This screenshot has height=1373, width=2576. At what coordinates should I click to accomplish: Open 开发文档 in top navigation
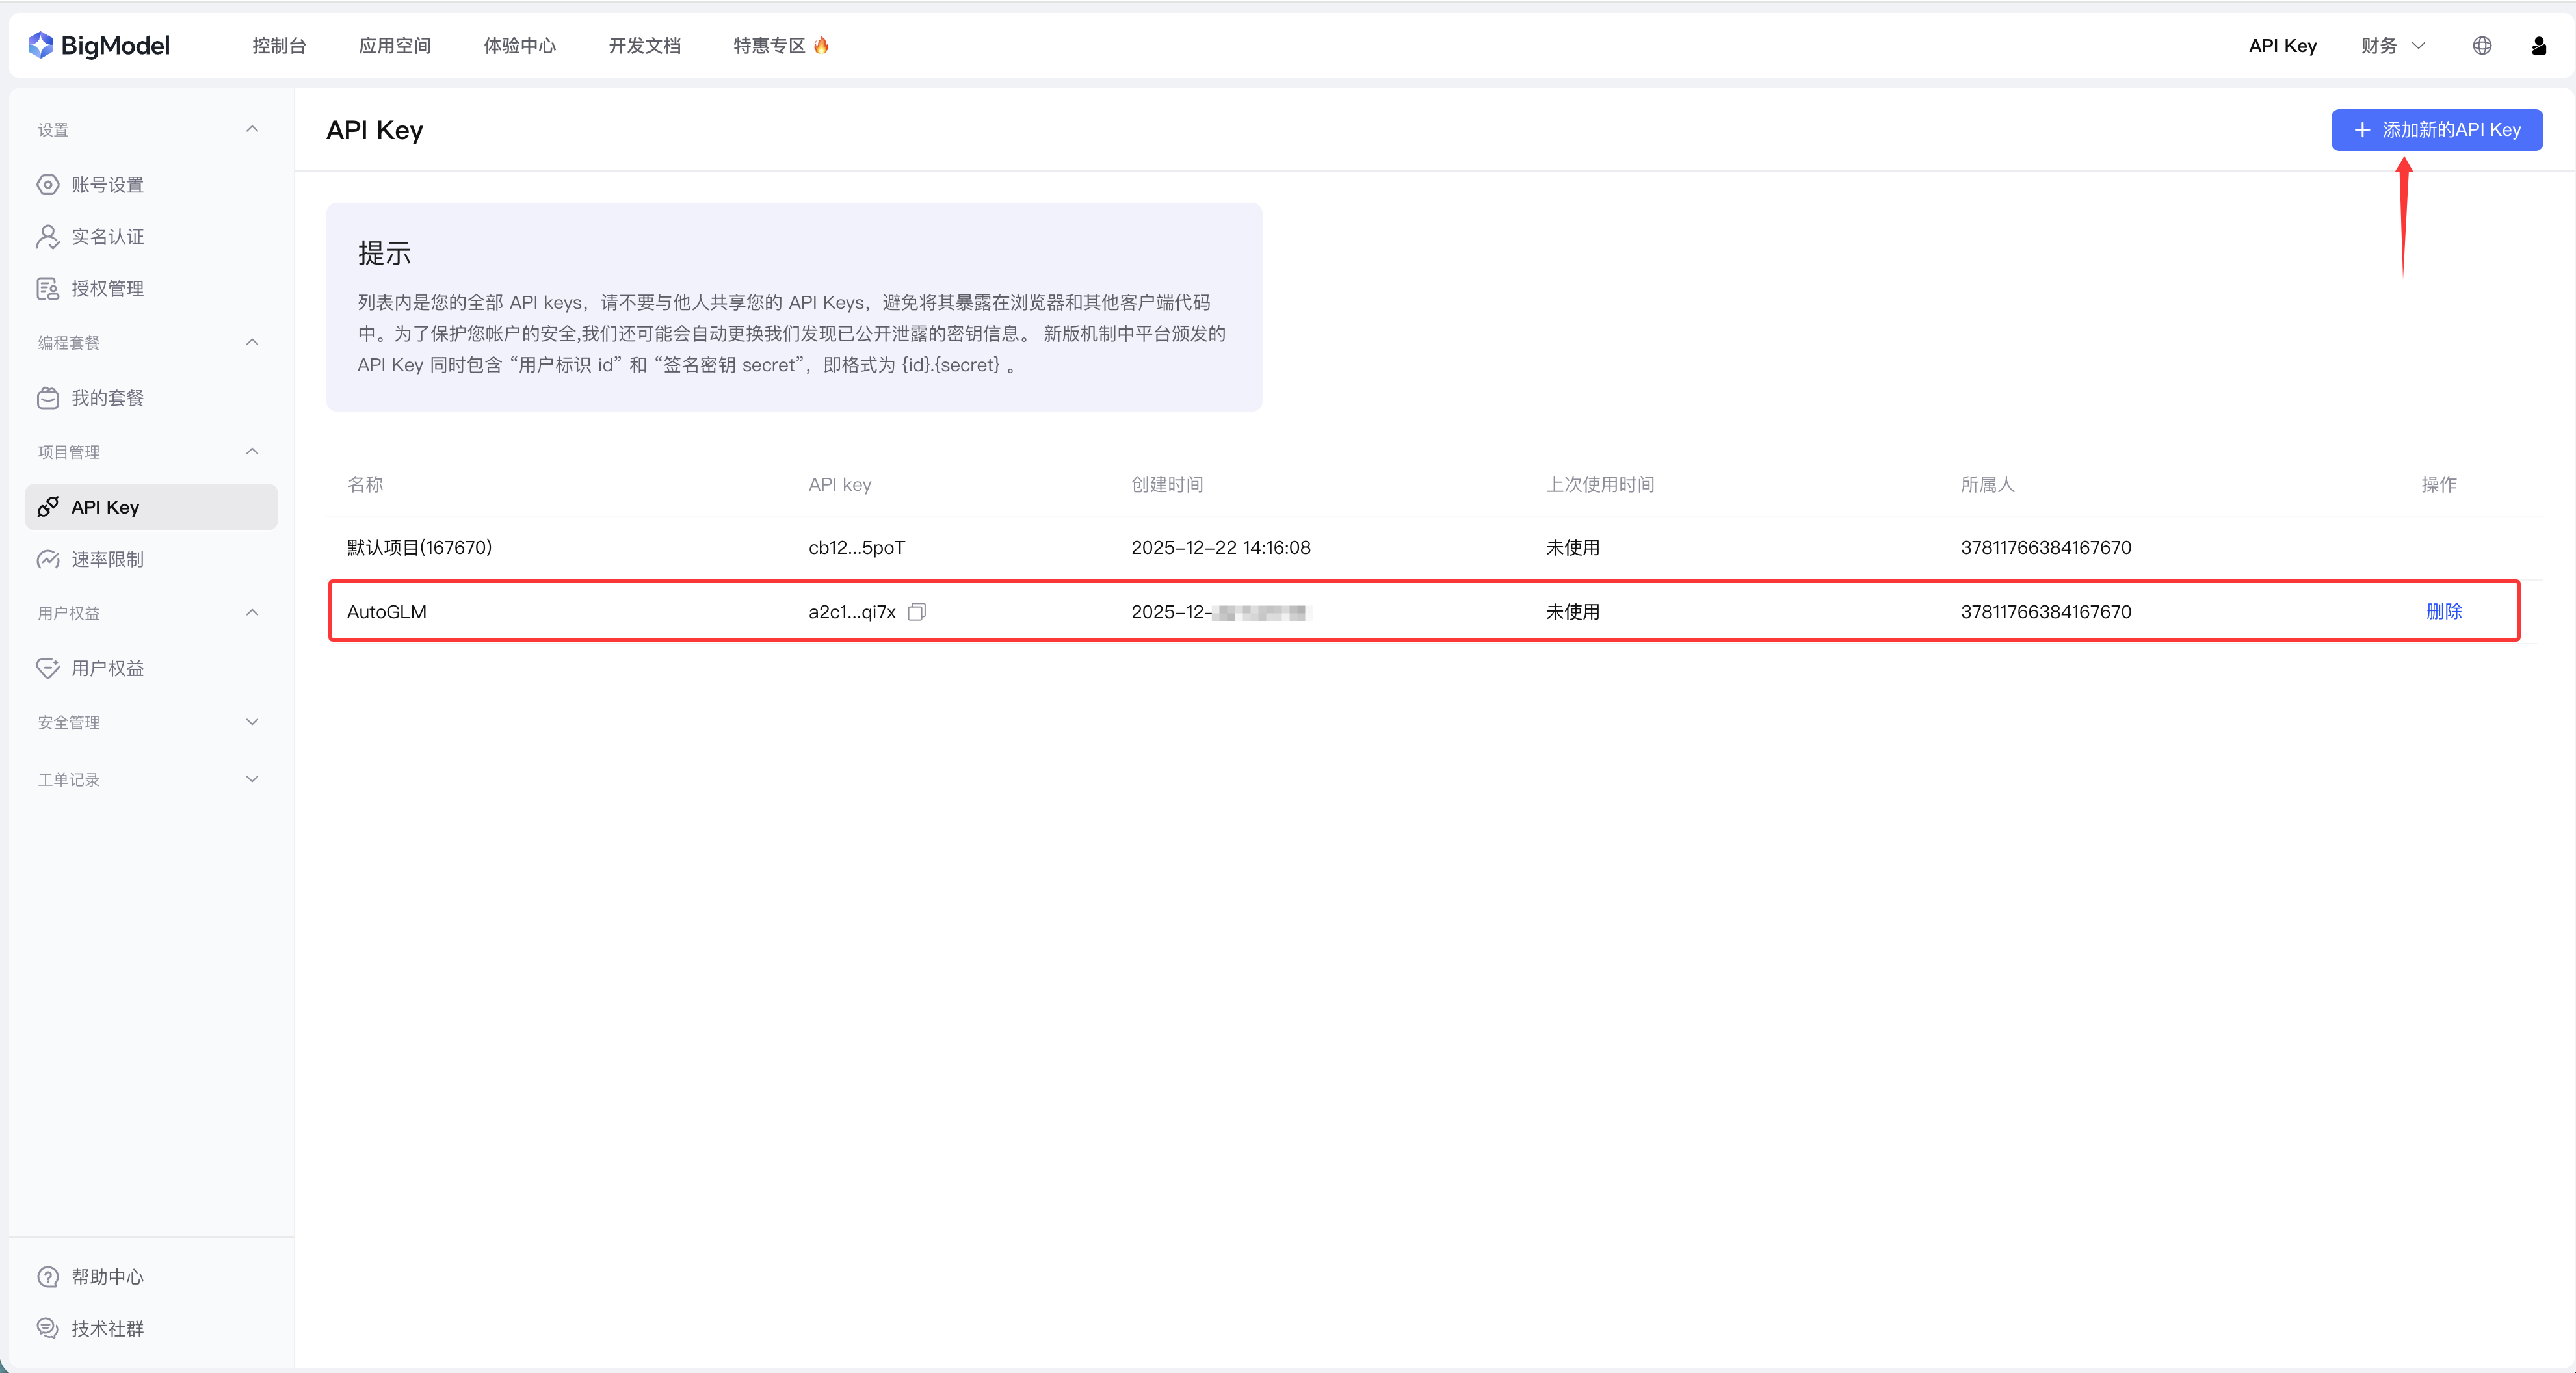coord(644,45)
